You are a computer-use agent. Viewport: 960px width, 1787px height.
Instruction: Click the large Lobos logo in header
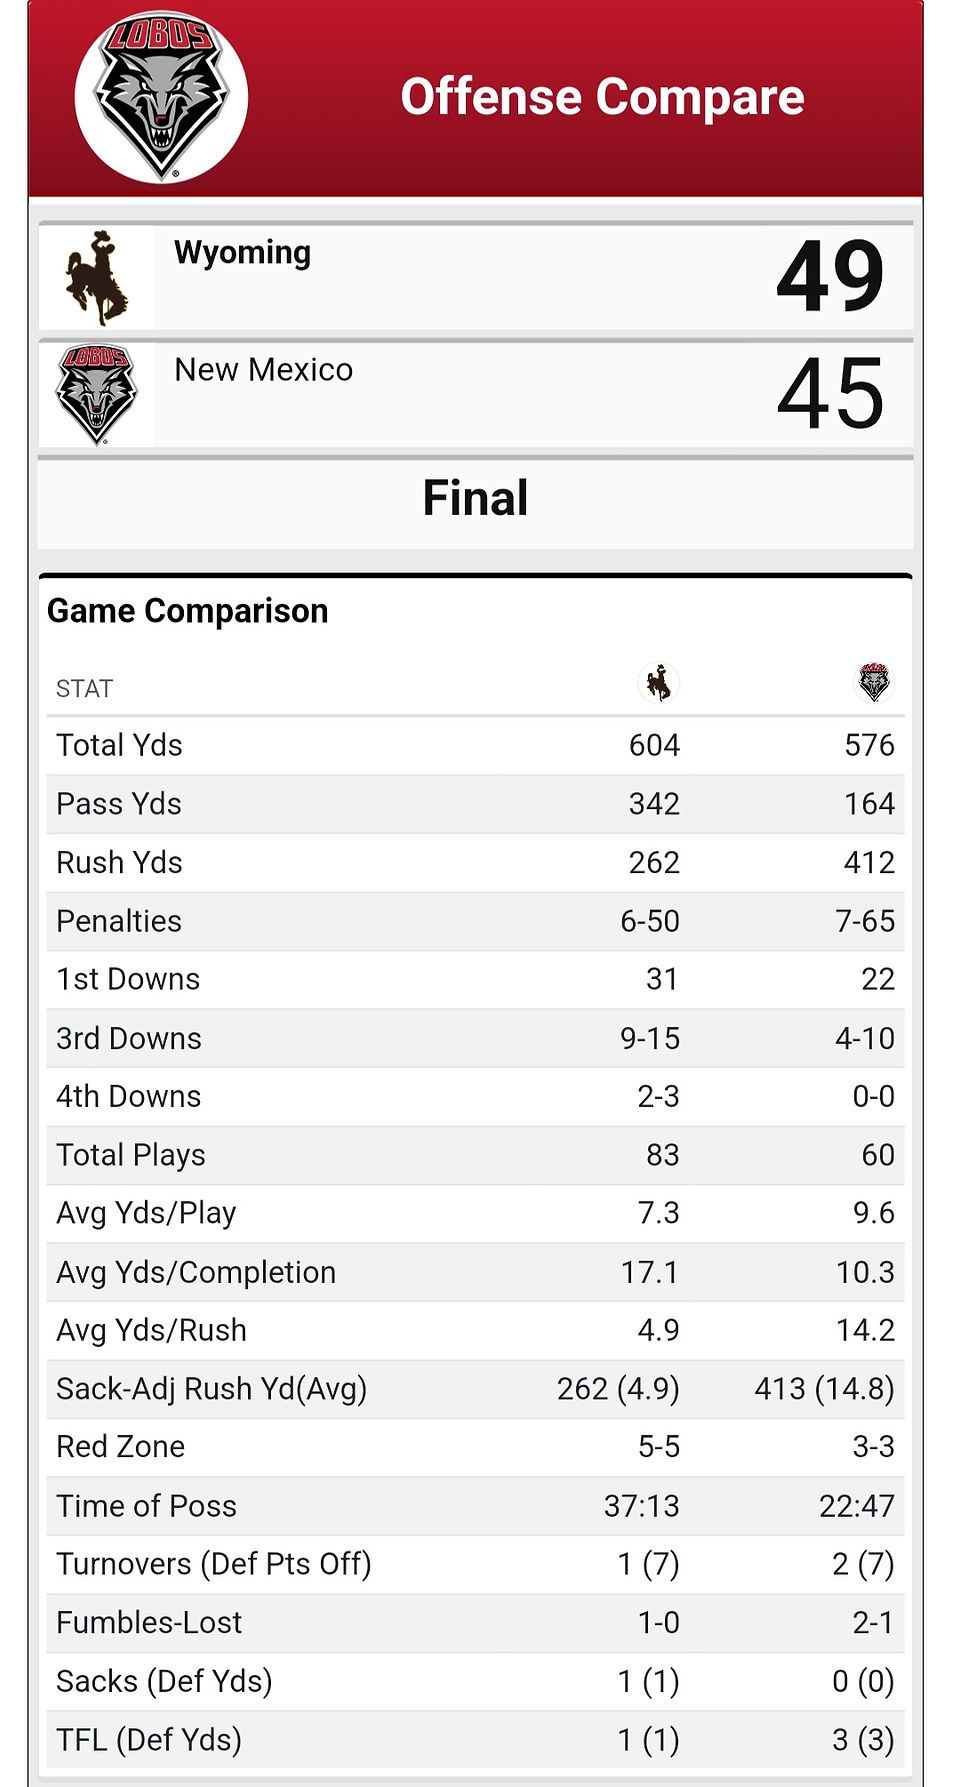161,97
